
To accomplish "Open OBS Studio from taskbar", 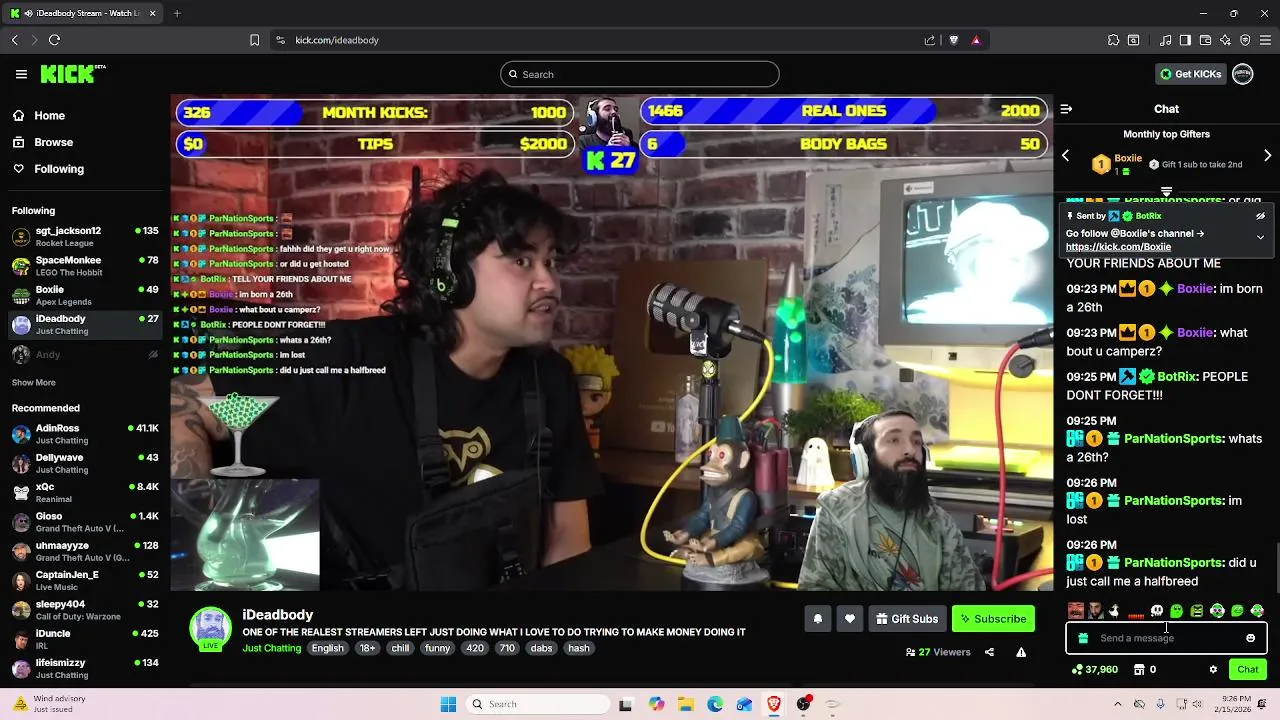I will (x=803, y=704).
